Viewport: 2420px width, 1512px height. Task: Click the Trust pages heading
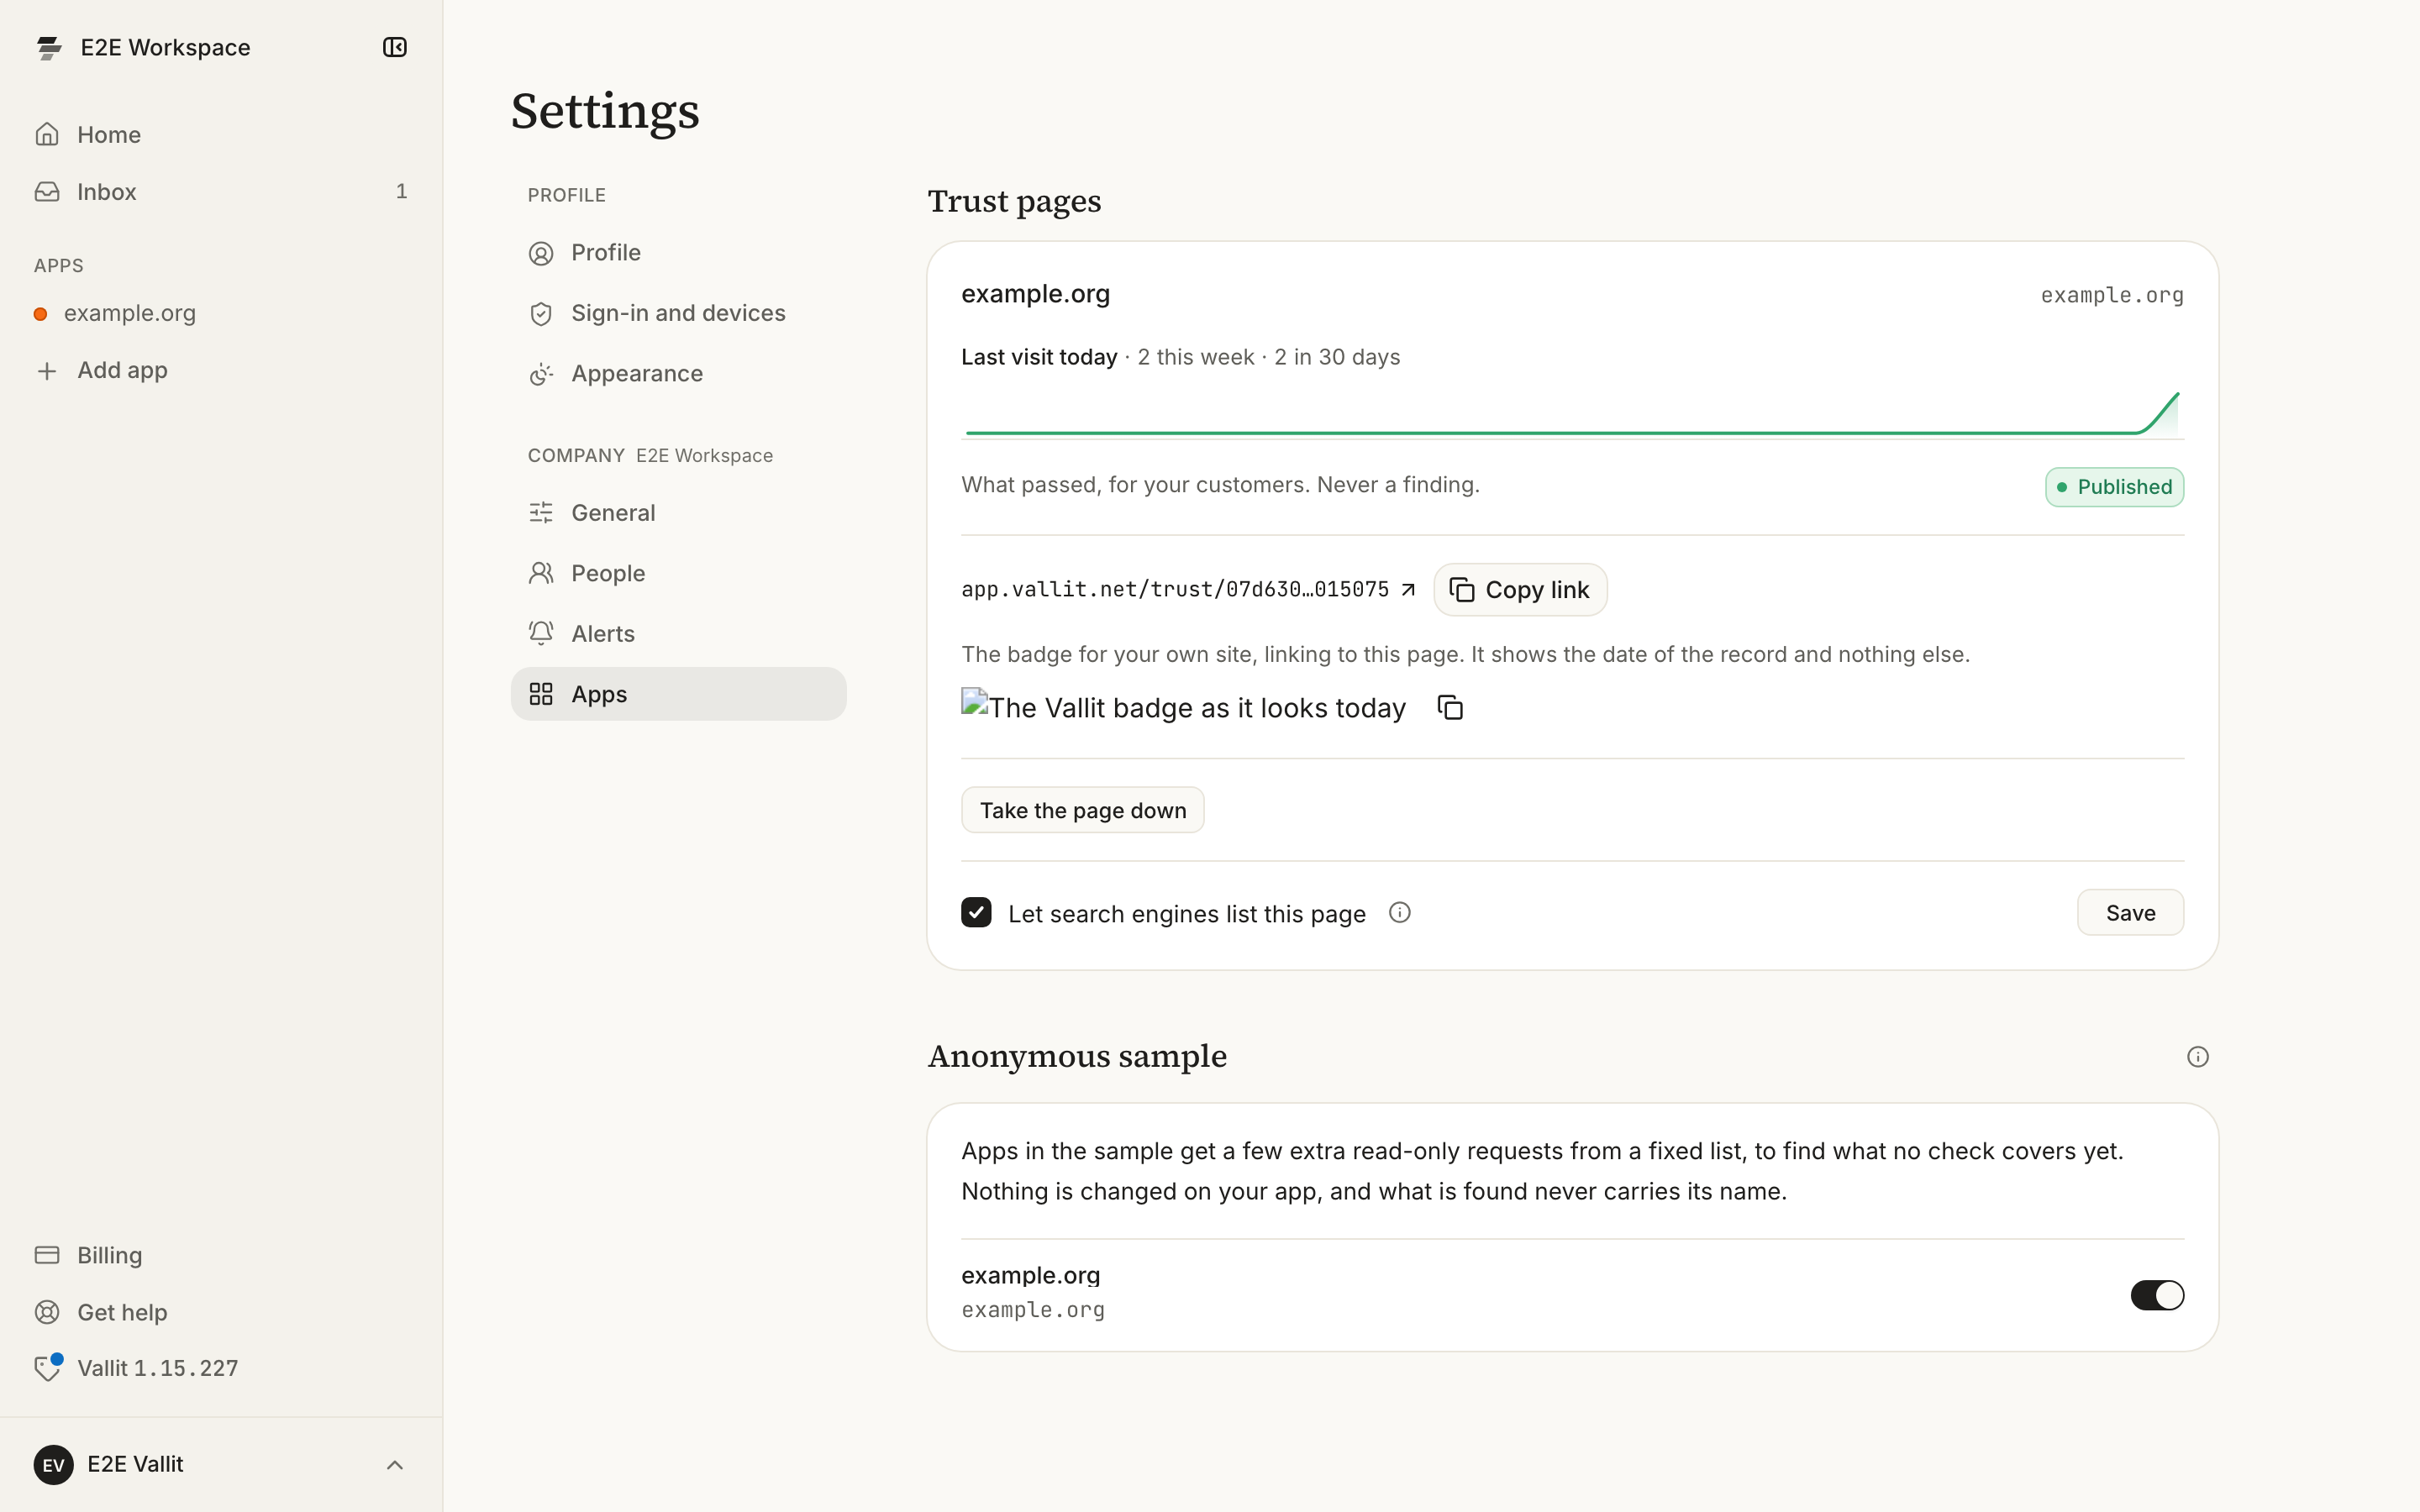pos(1014,201)
